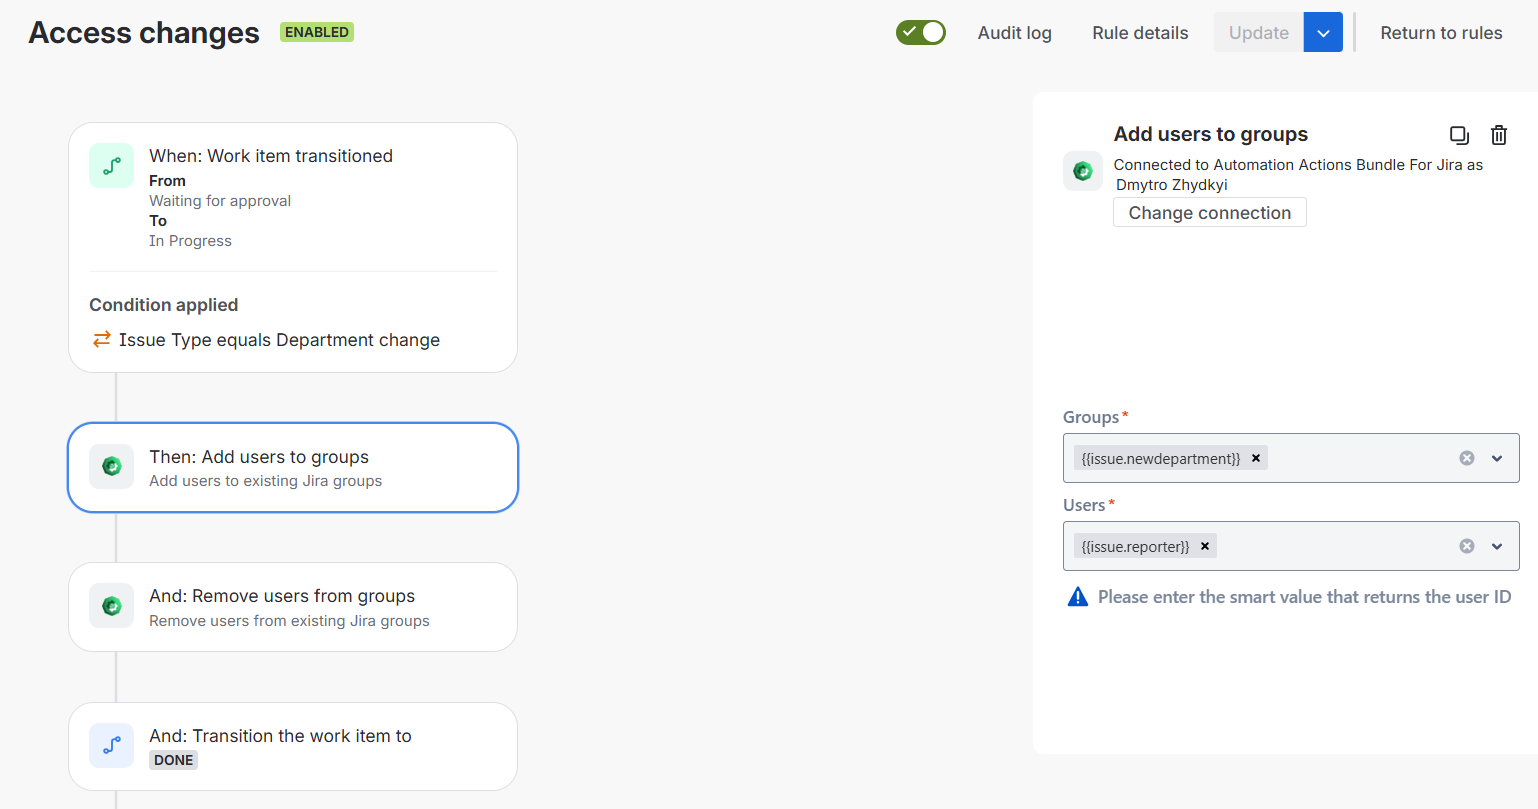Remove the issue.newdepartment group chip
The image size is (1538, 809).
[x=1255, y=457]
